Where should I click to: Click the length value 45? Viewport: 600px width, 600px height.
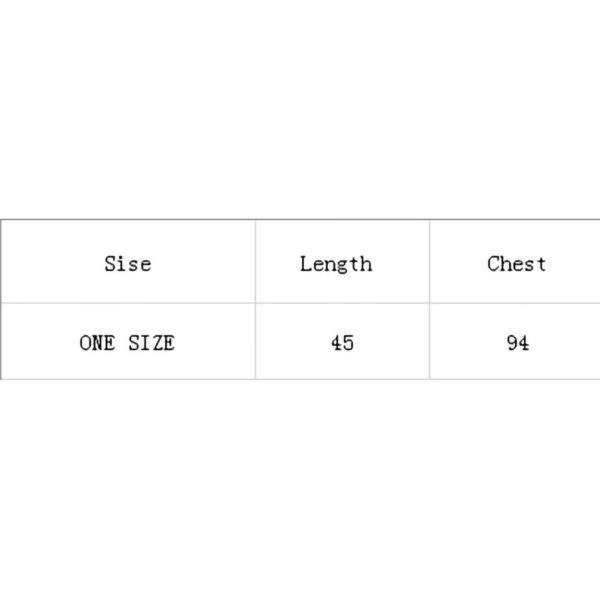[342, 343]
